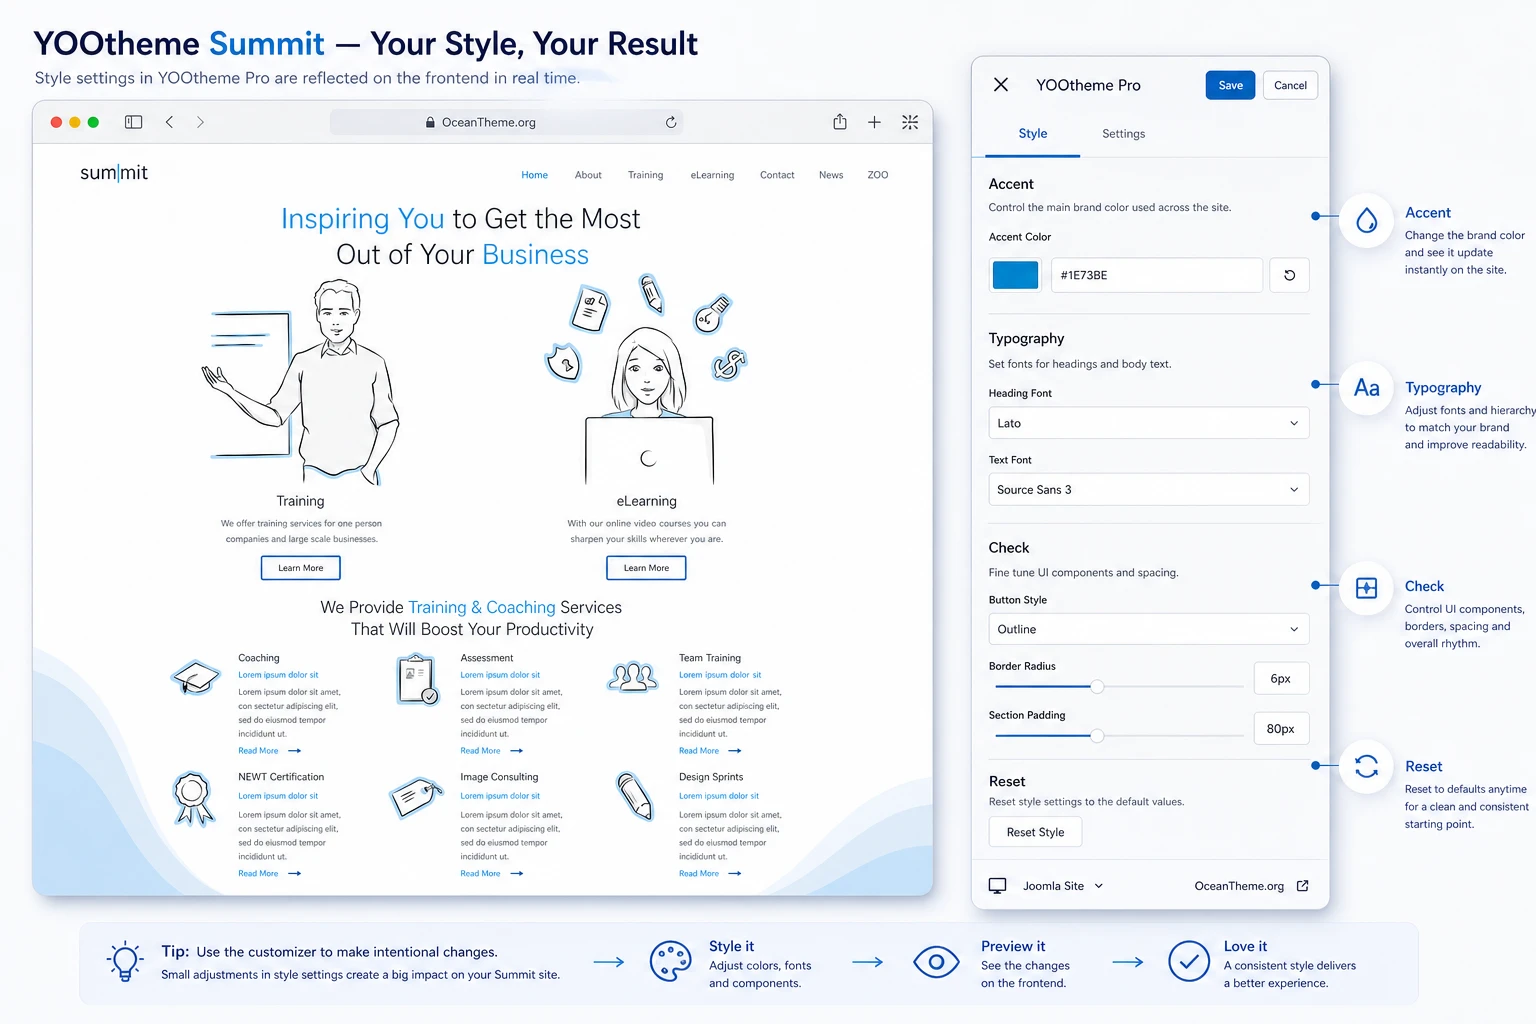This screenshot has height=1024, width=1536.
Task: Click the Typography Aa icon
Action: click(x=1367, y=388)
